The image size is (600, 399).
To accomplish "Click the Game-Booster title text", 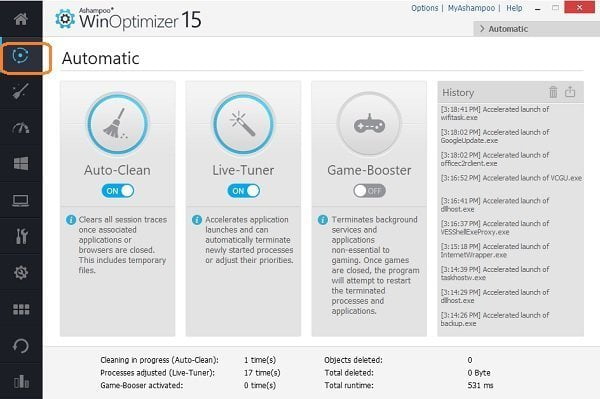I will (x=369, y=170).
